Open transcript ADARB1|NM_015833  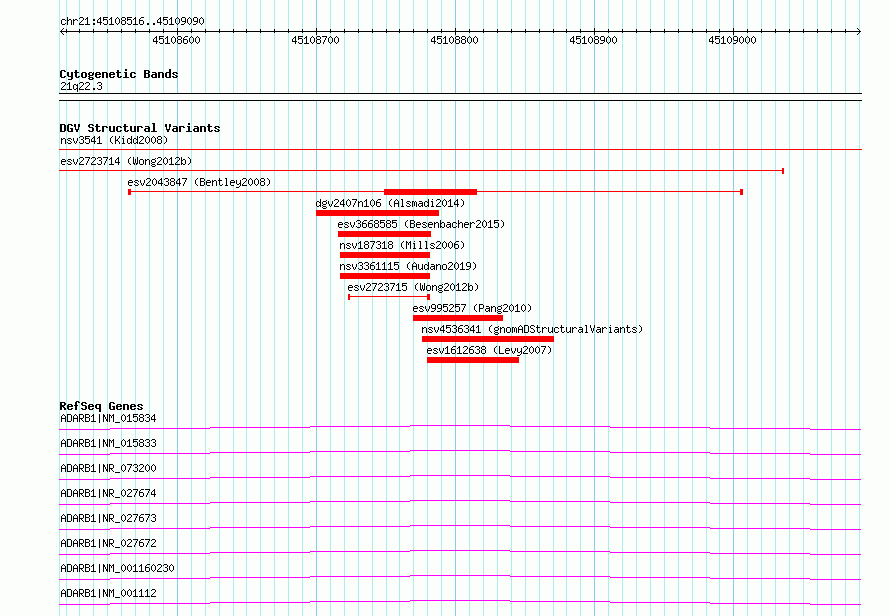click(x=108, y=443)
